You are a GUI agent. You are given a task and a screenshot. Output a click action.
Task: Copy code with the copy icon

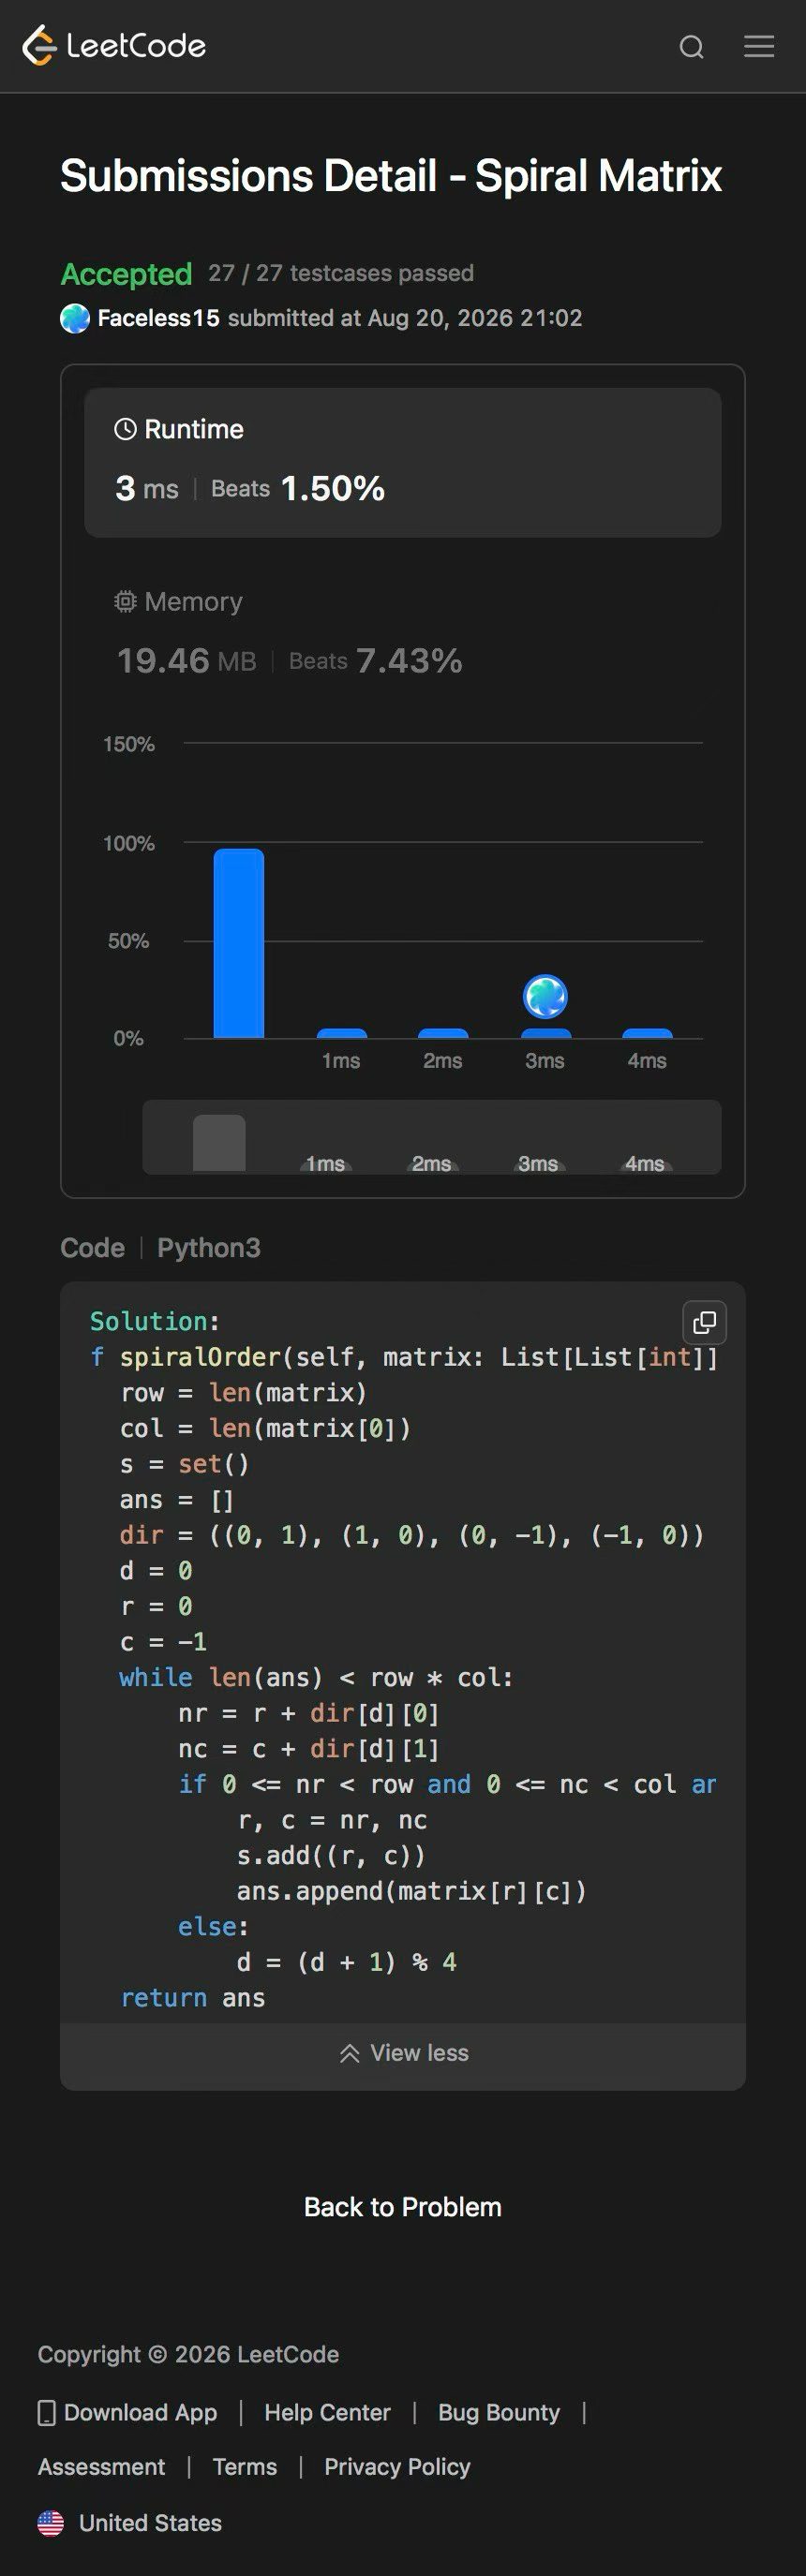pyautogui.click(x=704, y=1322)
